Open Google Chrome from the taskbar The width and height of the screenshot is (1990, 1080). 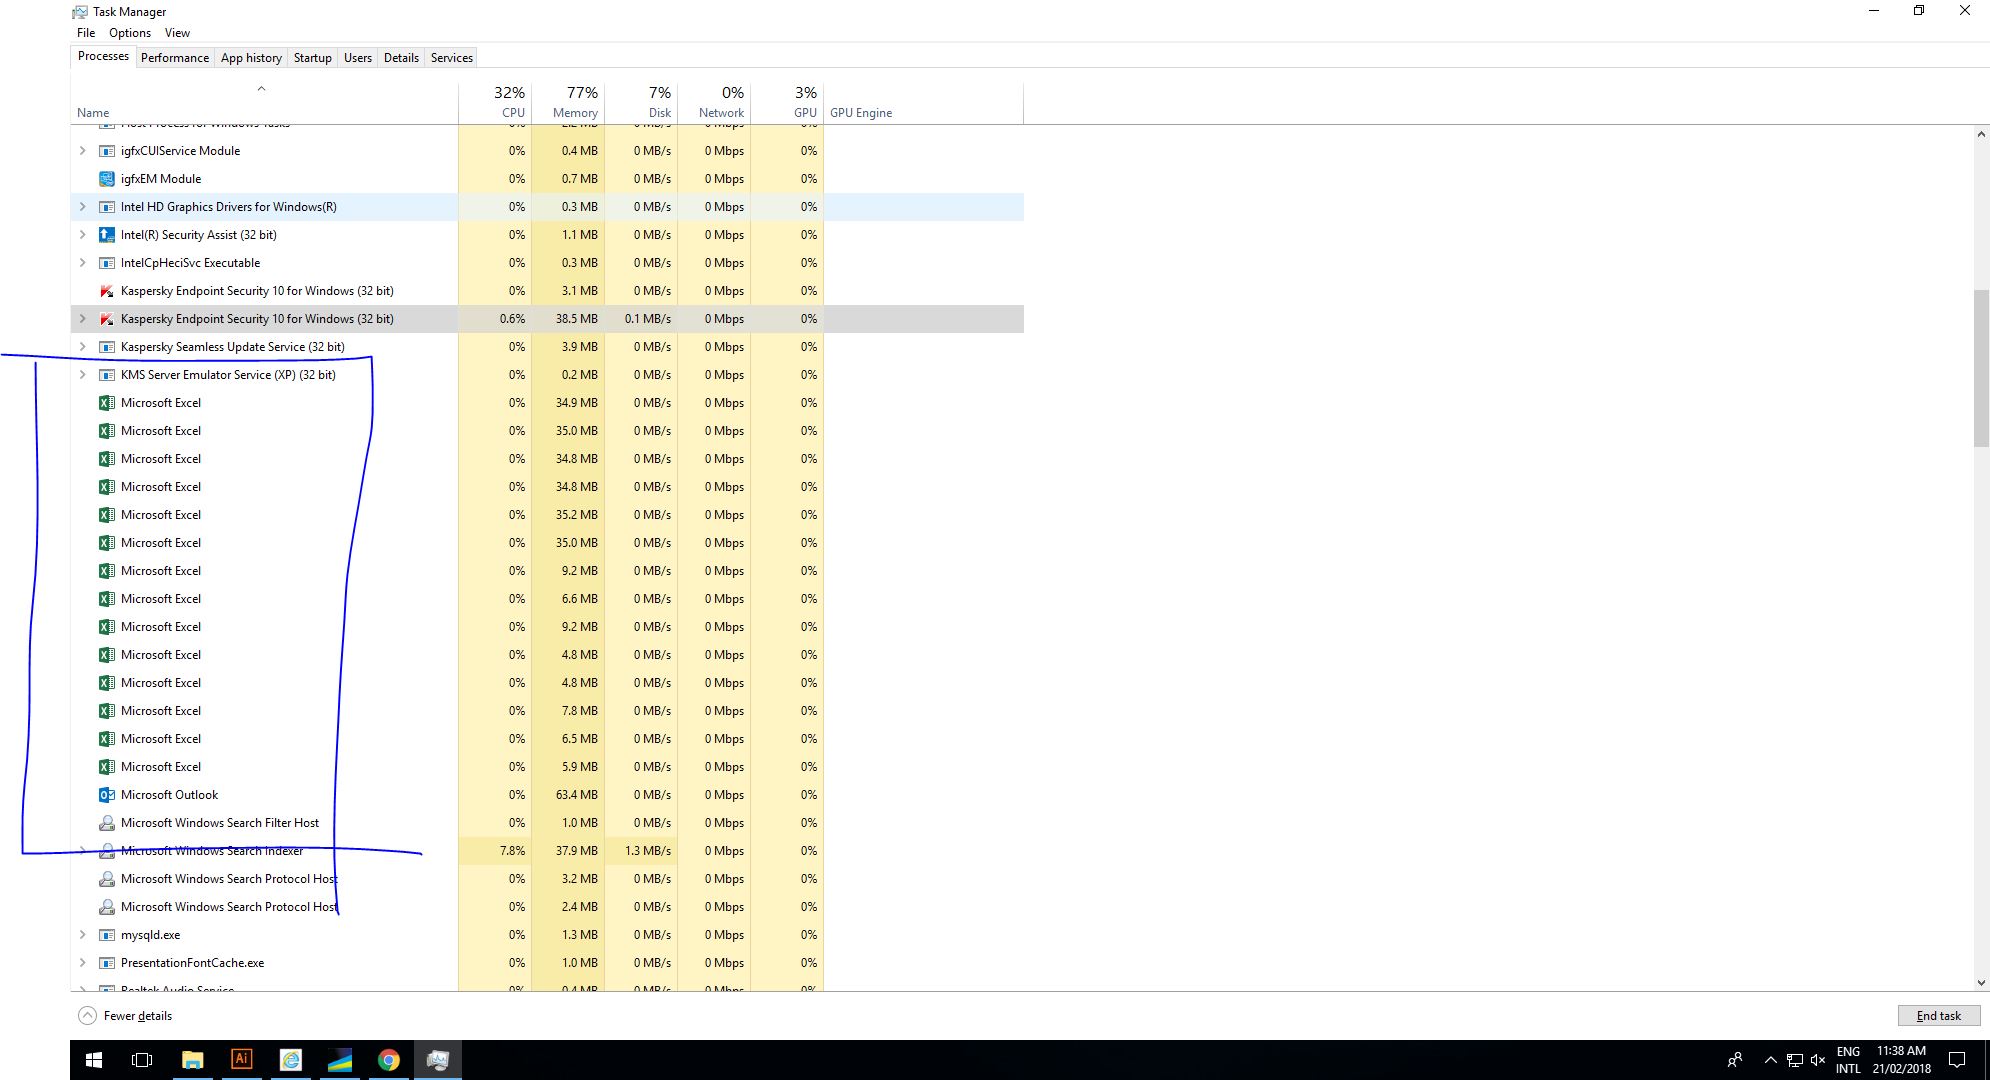coord(389,1059)
